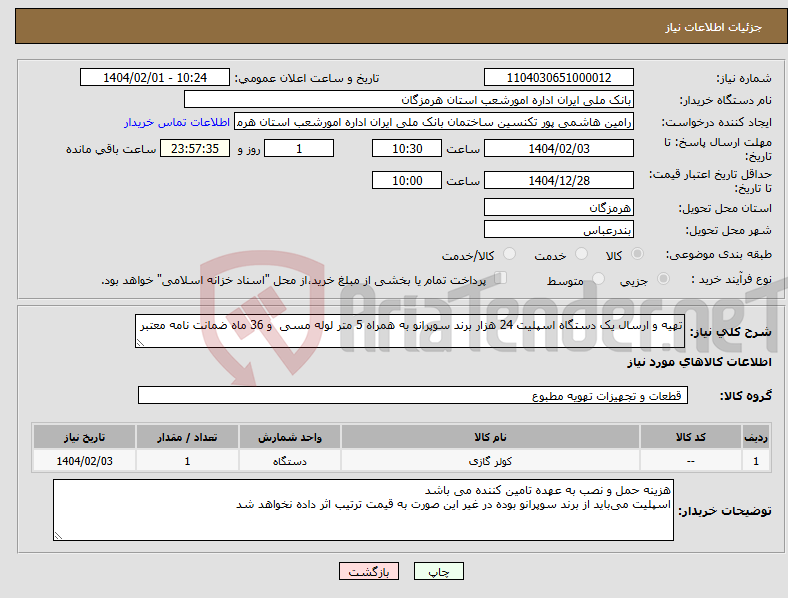The width and height of the screenshot is (788, 598).
Task: Click the واحد شمارش column header
Action: pyautogui.click(x=290, y=437)
